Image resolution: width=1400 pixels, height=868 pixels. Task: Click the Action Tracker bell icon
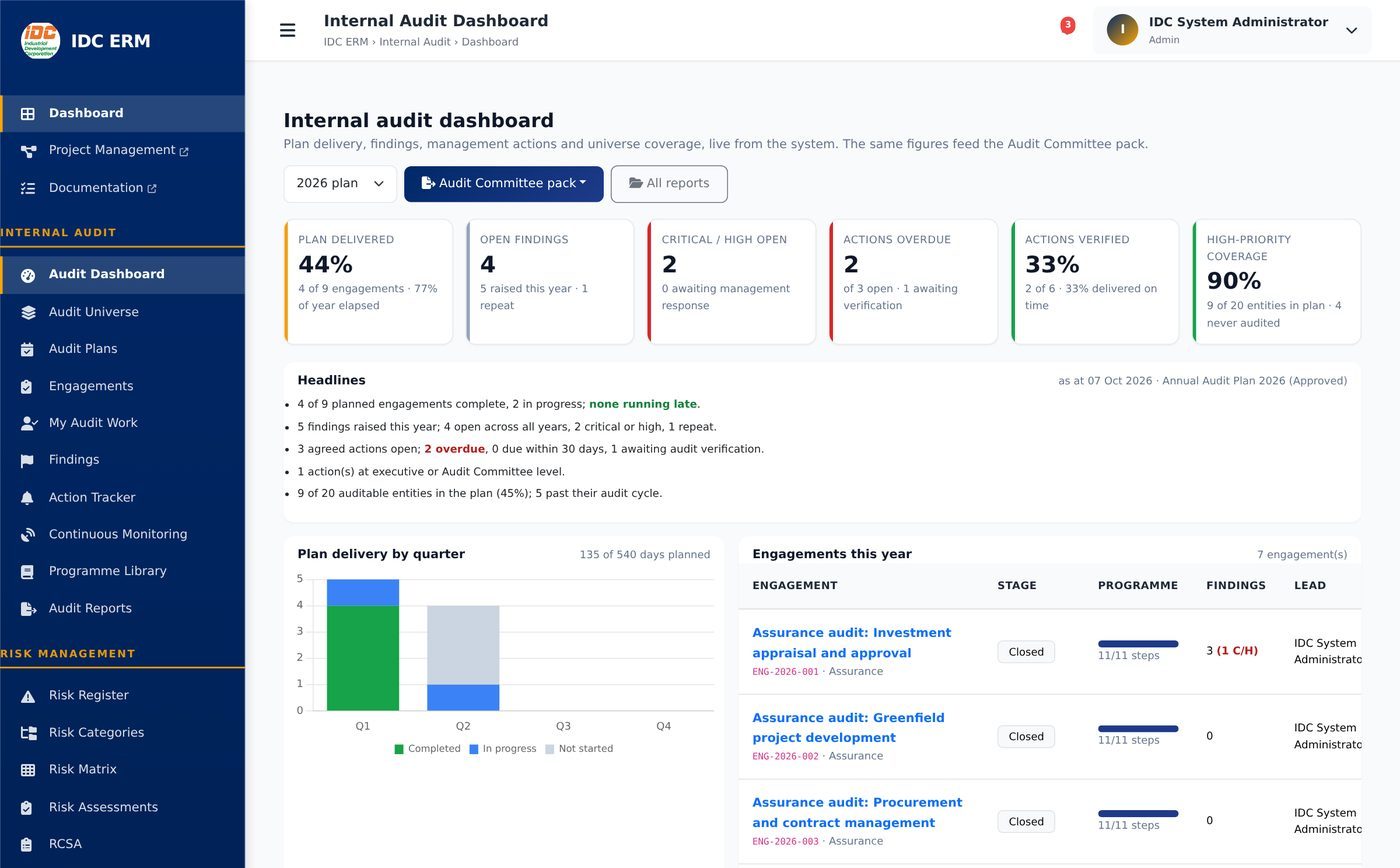[x=28, y=498]
